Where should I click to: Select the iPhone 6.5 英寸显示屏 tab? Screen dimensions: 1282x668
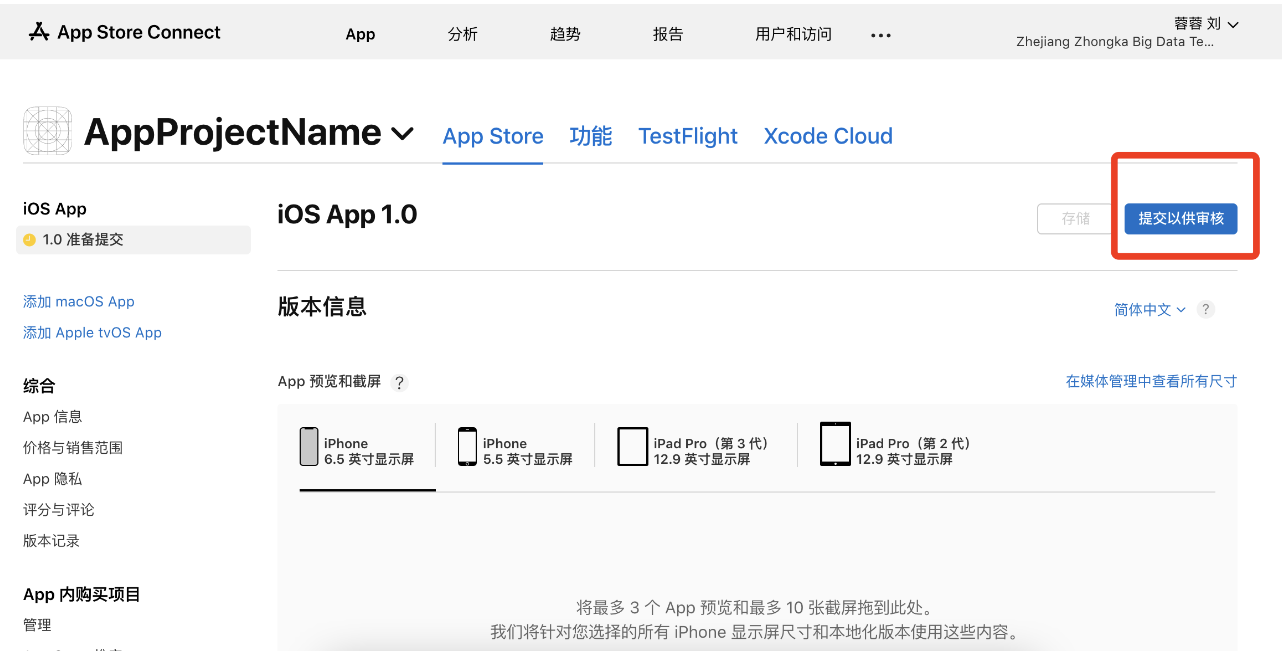point(357,446)
